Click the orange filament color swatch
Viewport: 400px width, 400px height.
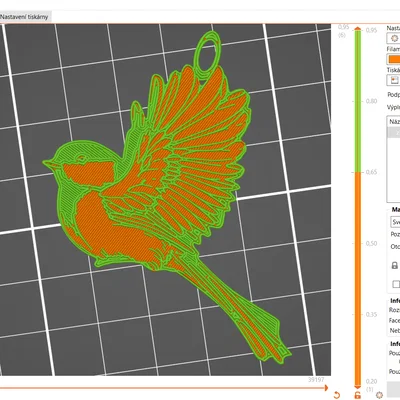point(394,59)
